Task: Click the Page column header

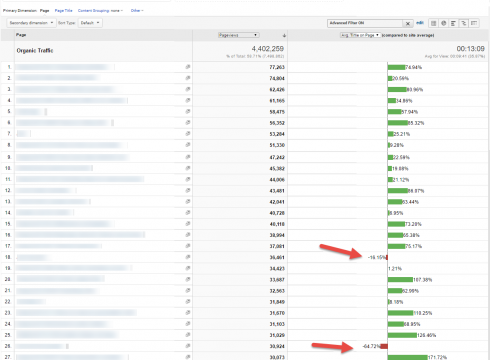Action: [x=21, y=35]
